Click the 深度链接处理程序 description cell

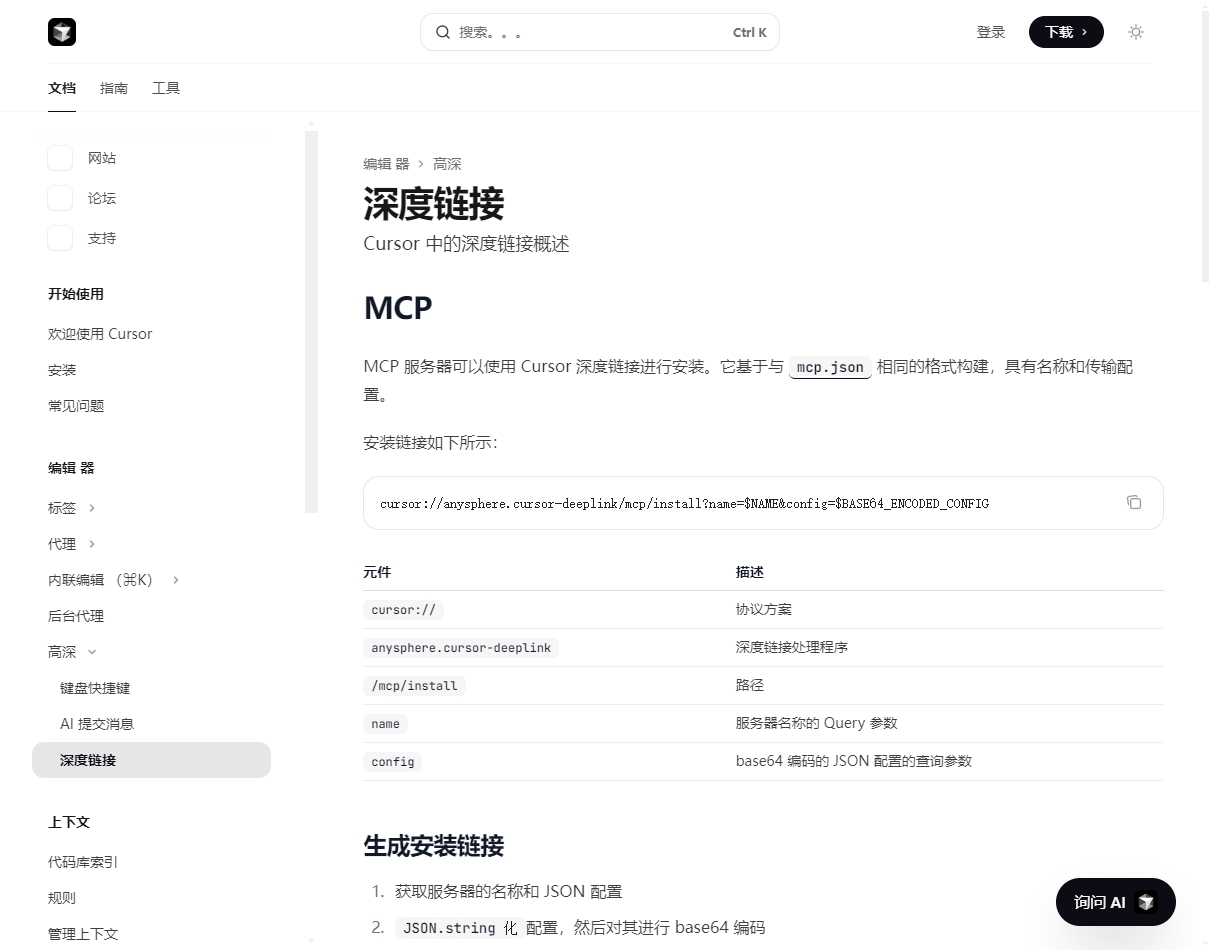[792, 647]
